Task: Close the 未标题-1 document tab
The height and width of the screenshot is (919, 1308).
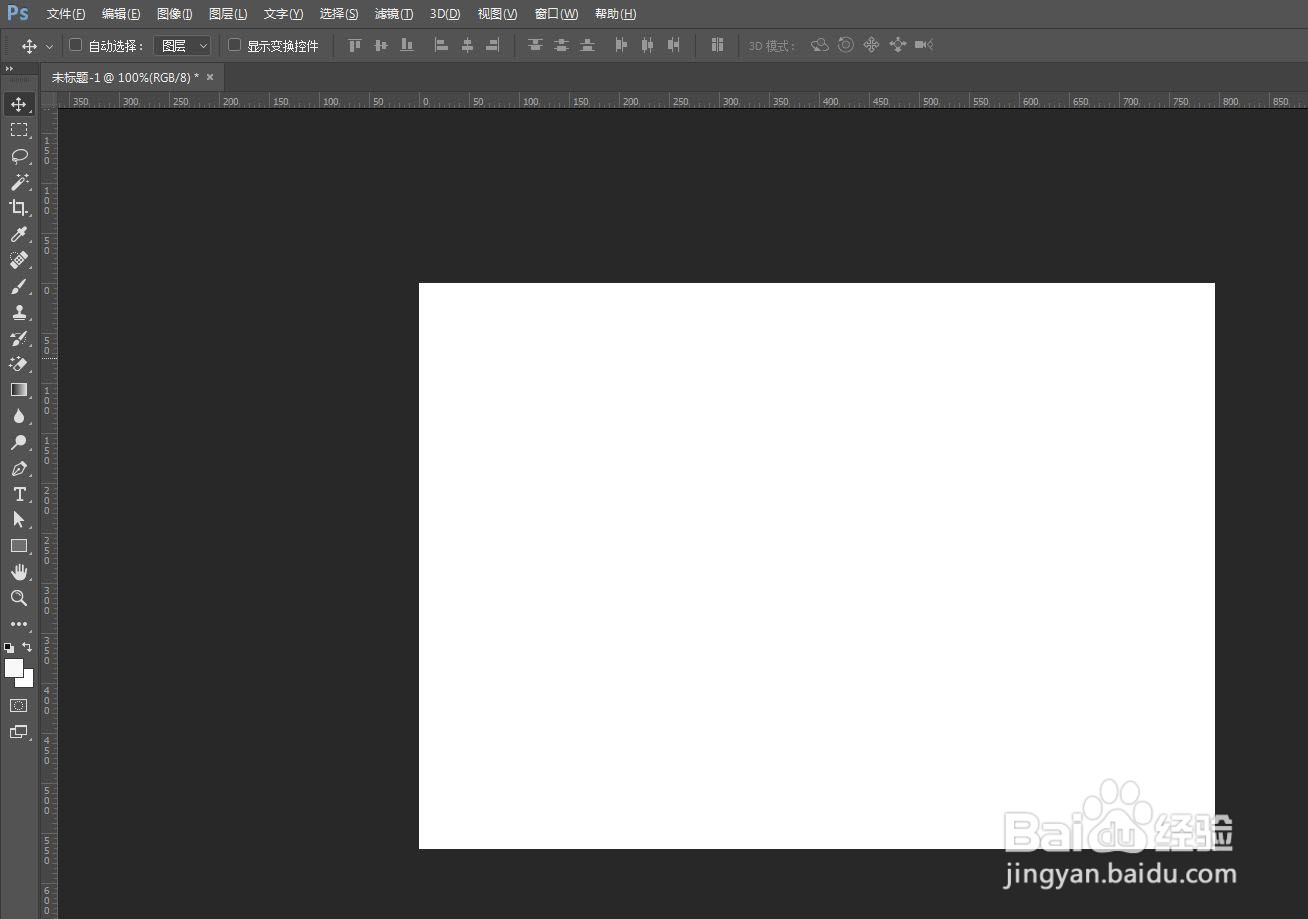Action: 210,77
